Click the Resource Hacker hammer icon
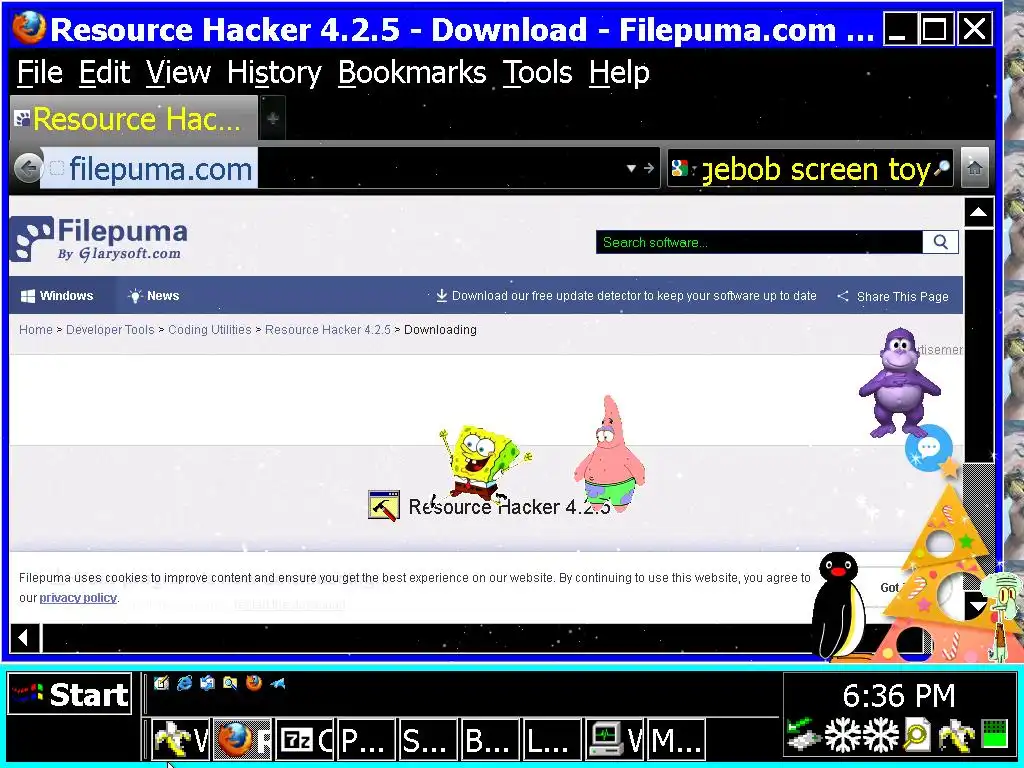 [x=384, y=505]
